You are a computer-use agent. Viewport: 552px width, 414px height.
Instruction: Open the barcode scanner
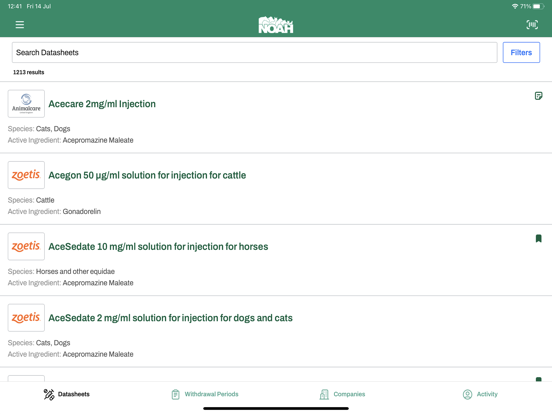point(532,24)
